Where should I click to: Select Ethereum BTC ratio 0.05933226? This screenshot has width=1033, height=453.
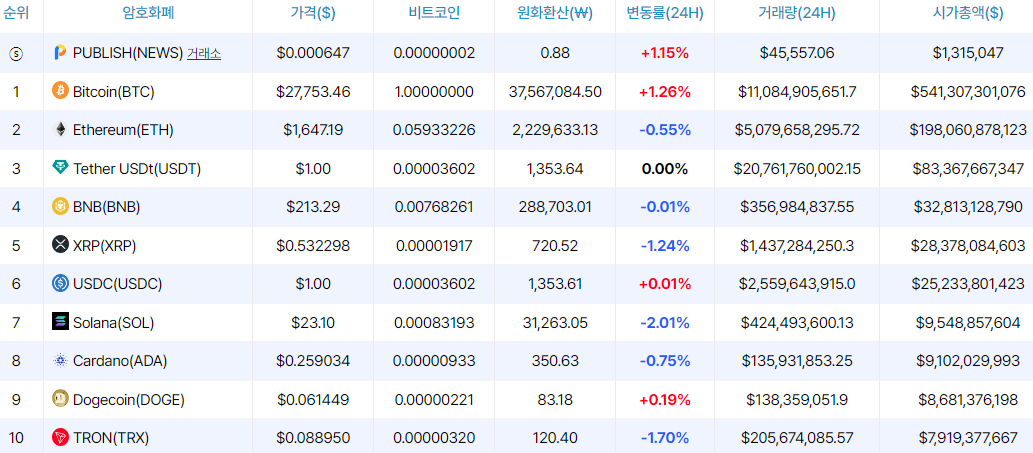pos(433,130)
